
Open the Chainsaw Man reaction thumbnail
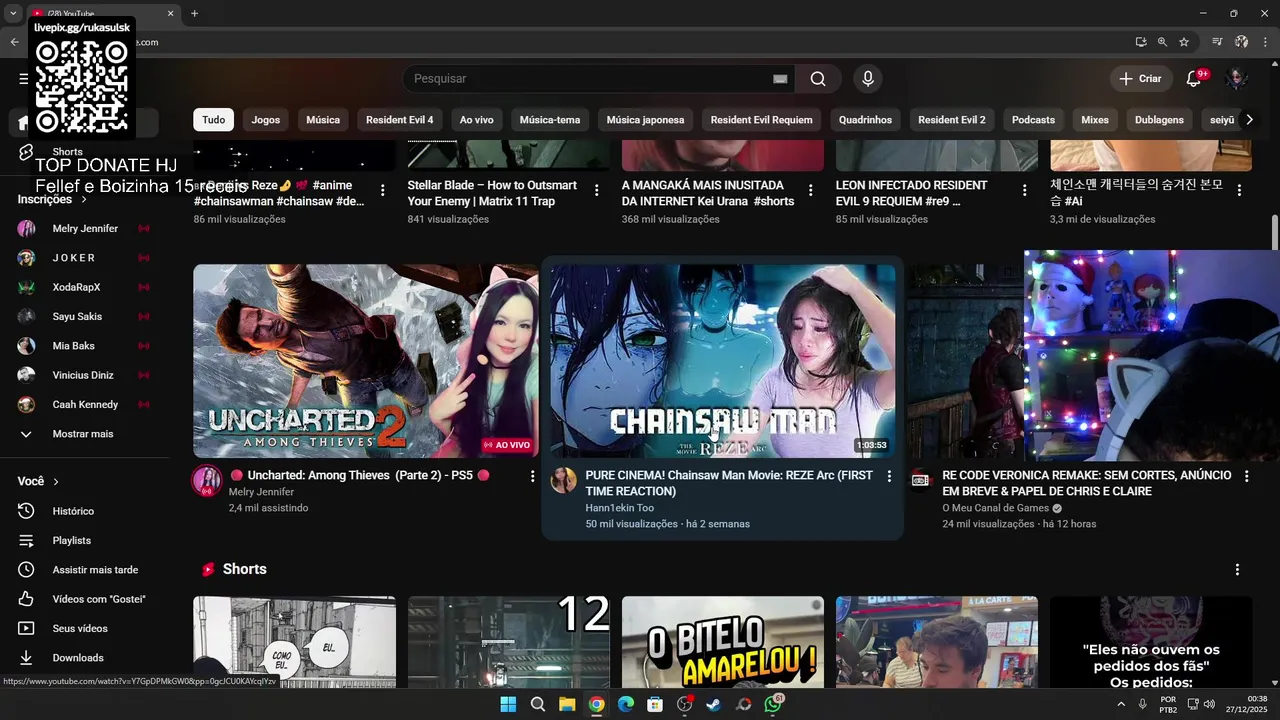click(723, 361)
